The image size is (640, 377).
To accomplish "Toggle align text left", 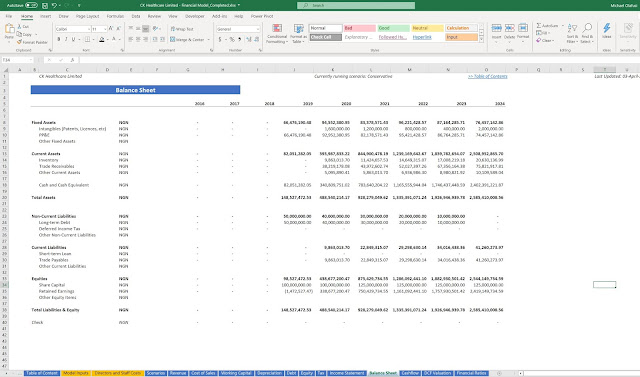I will tap(131, 39).
